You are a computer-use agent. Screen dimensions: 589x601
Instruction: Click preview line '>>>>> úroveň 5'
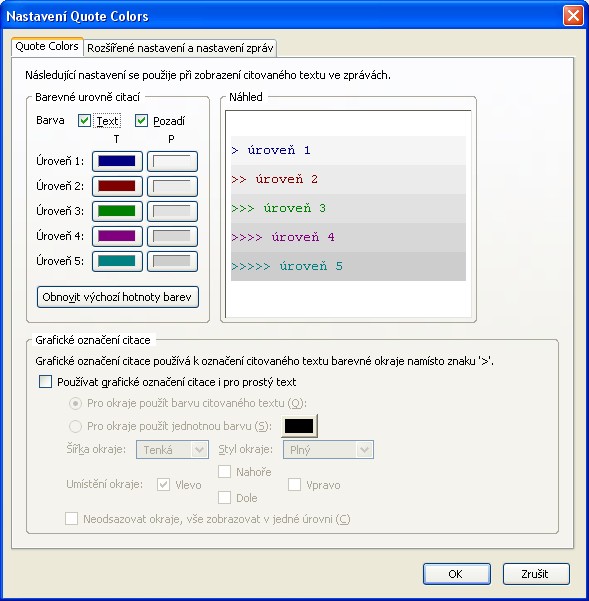pos(348,266)
